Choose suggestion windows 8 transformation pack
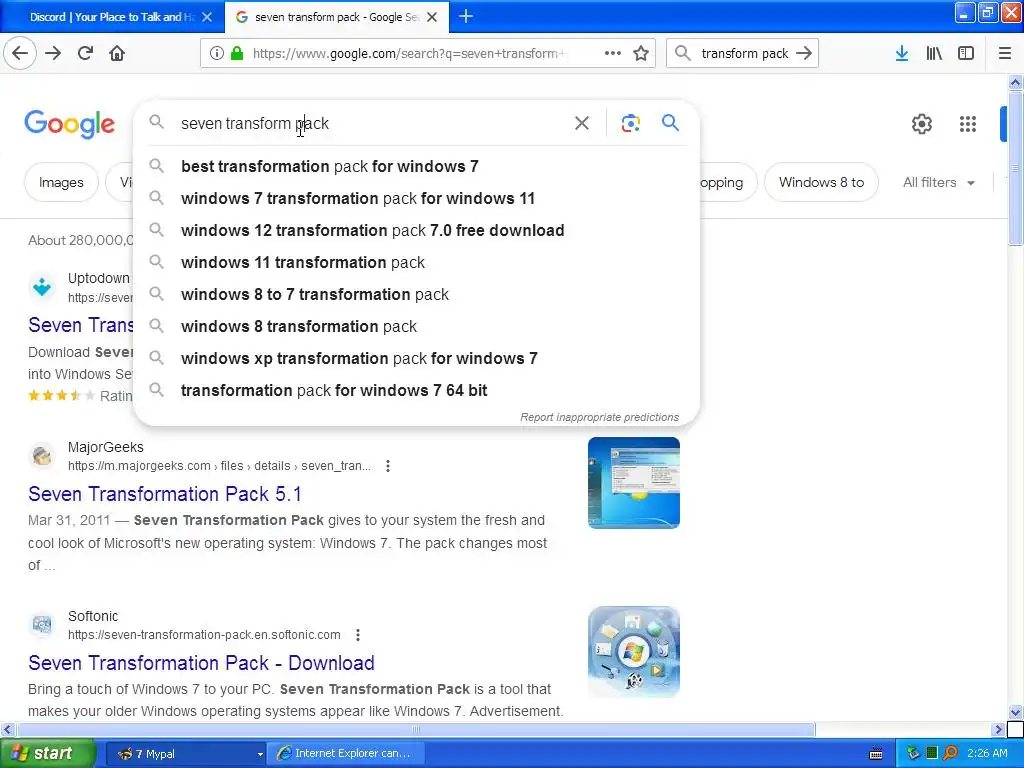Image resolution: width=1024 pixels, height=768 pixels. point(416,327)
